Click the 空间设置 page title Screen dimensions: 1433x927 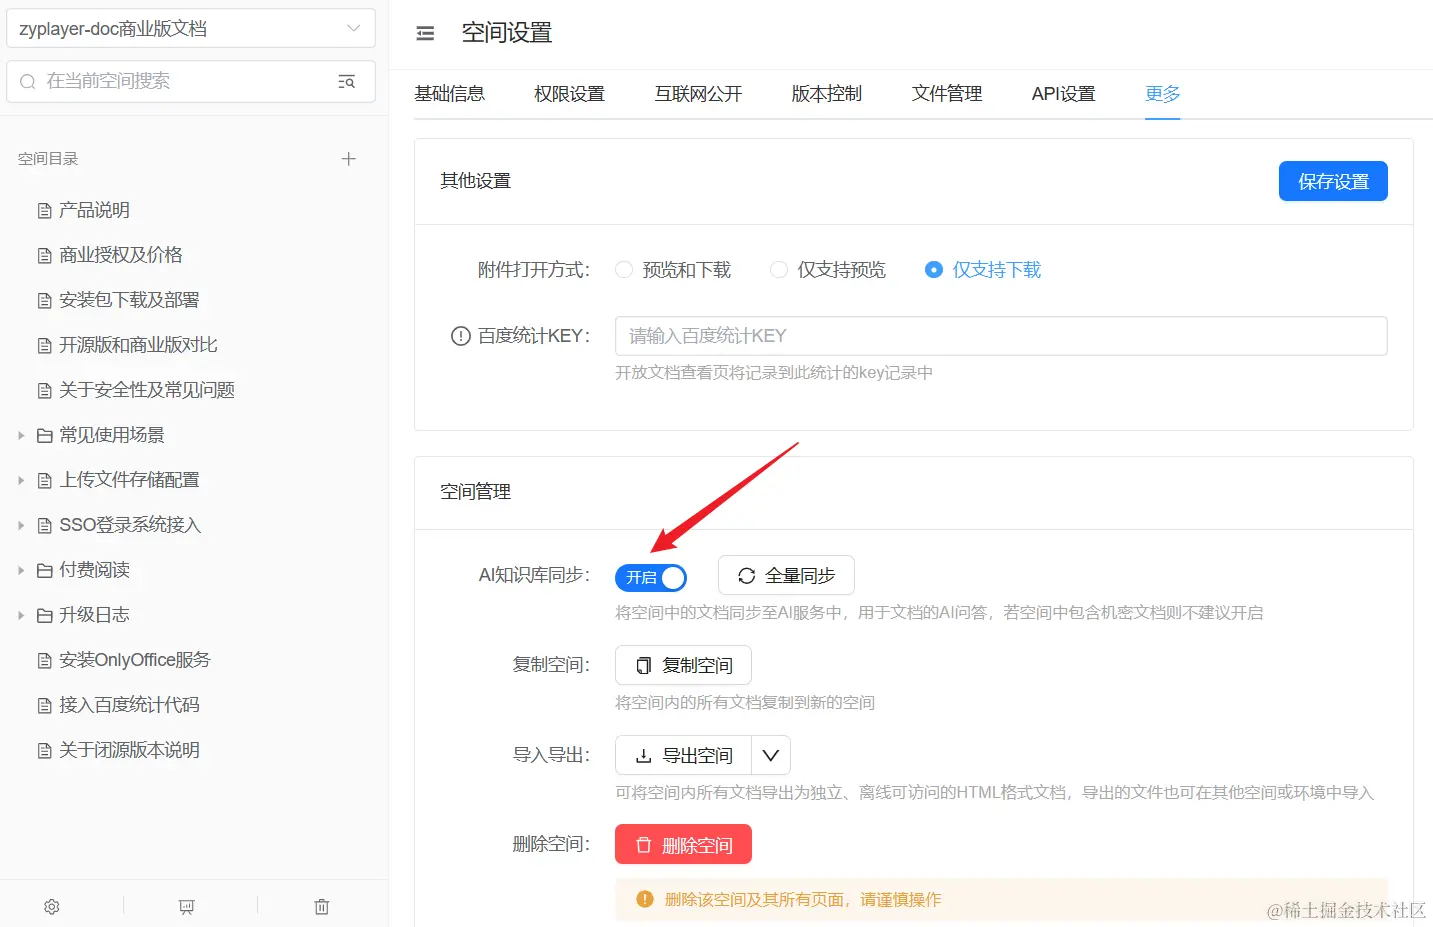tap(507, 33)
